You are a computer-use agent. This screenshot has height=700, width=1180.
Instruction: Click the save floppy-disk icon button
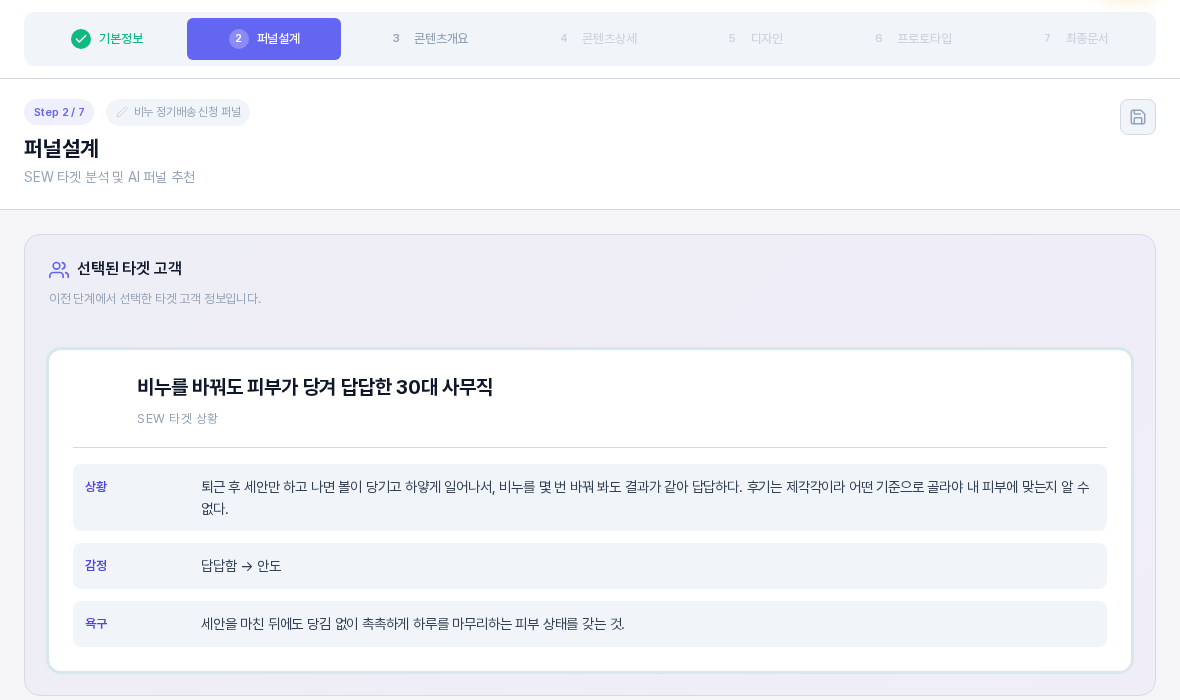[x=1137, y=117]
